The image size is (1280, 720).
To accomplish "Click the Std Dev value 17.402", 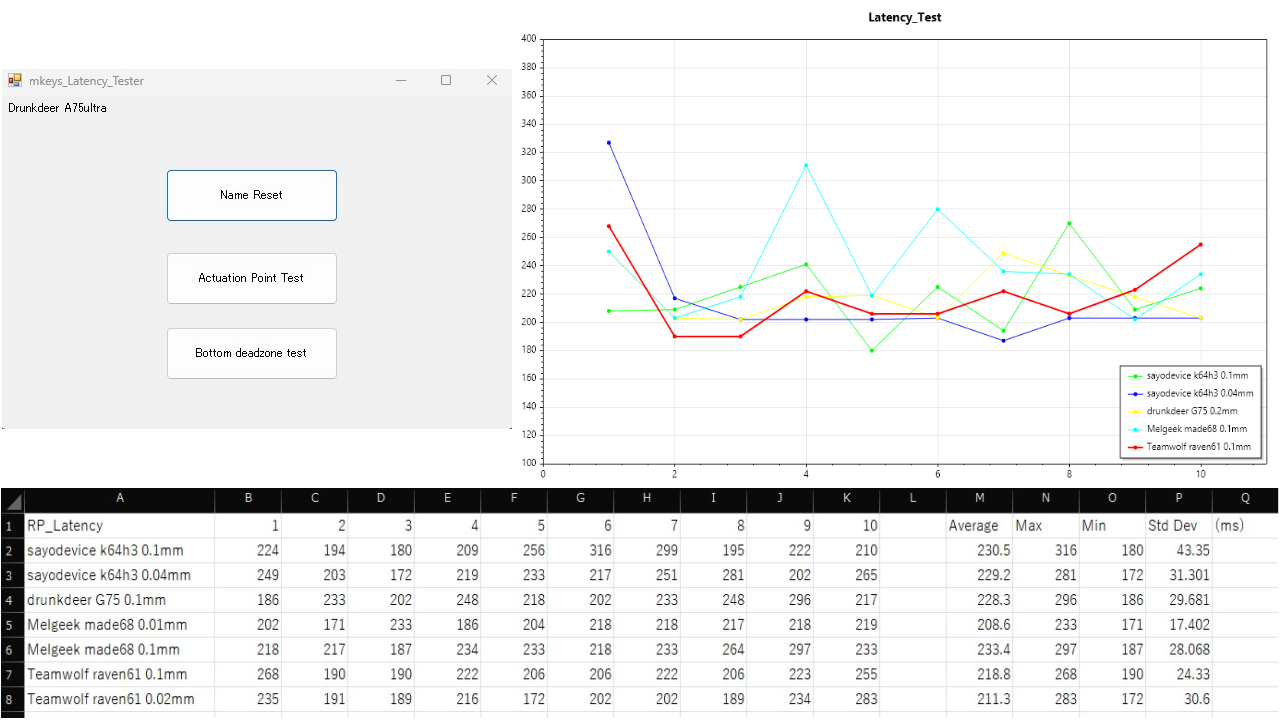I will tap(1179, 625).
